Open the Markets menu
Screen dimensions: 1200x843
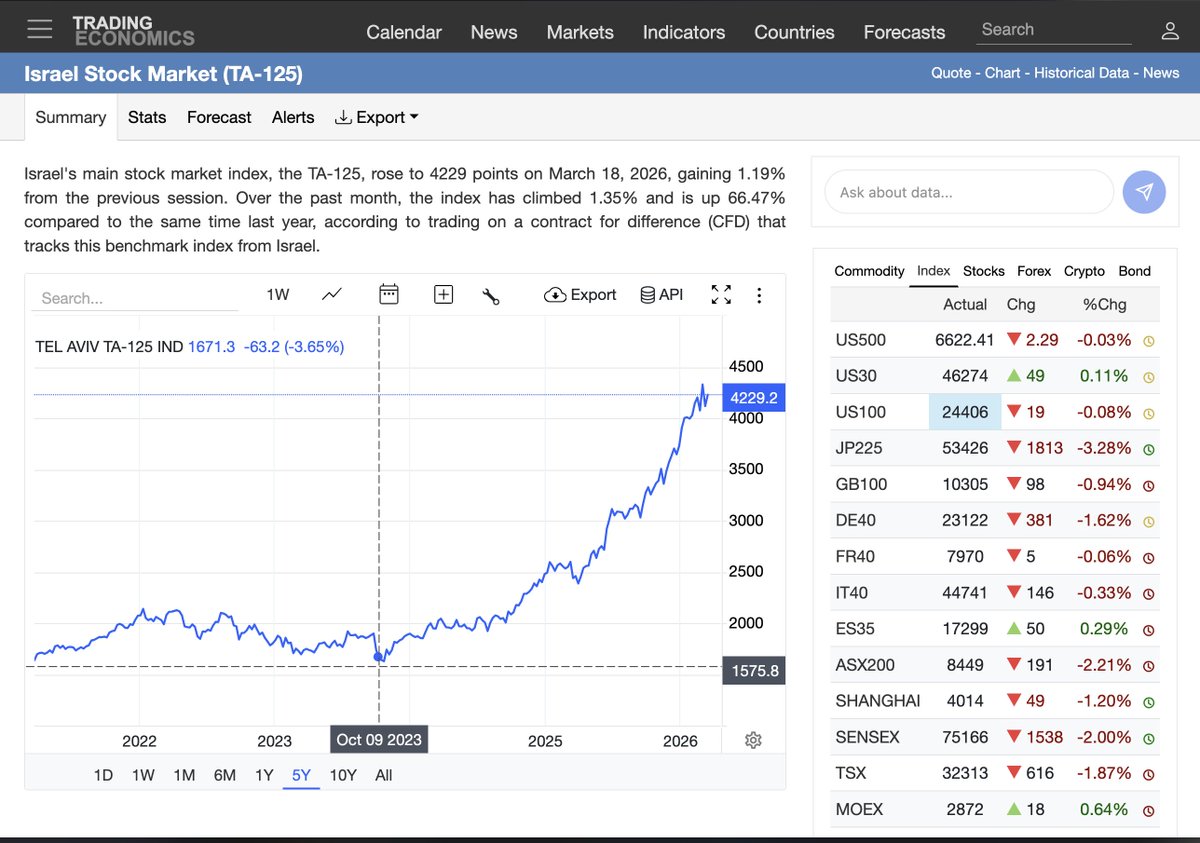[x=580, y=32]
